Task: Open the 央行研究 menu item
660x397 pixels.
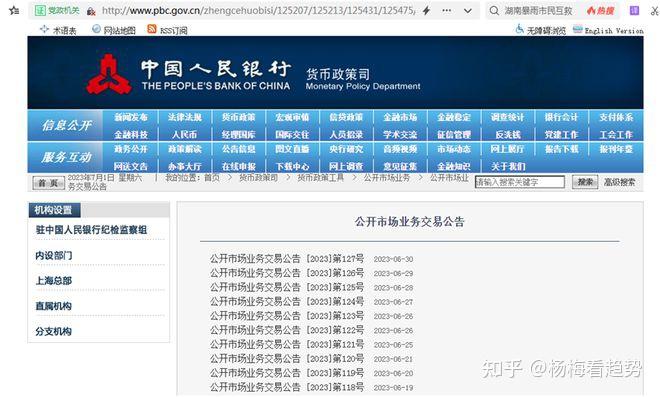Action: [346, 149]
